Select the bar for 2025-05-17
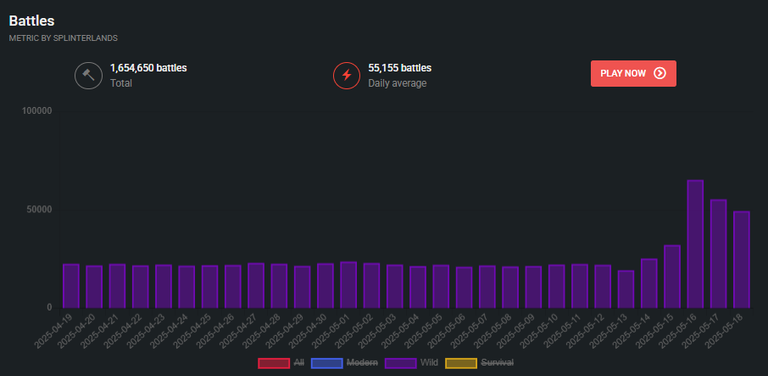This screenshot has height=376, width=768. [718, 254]
